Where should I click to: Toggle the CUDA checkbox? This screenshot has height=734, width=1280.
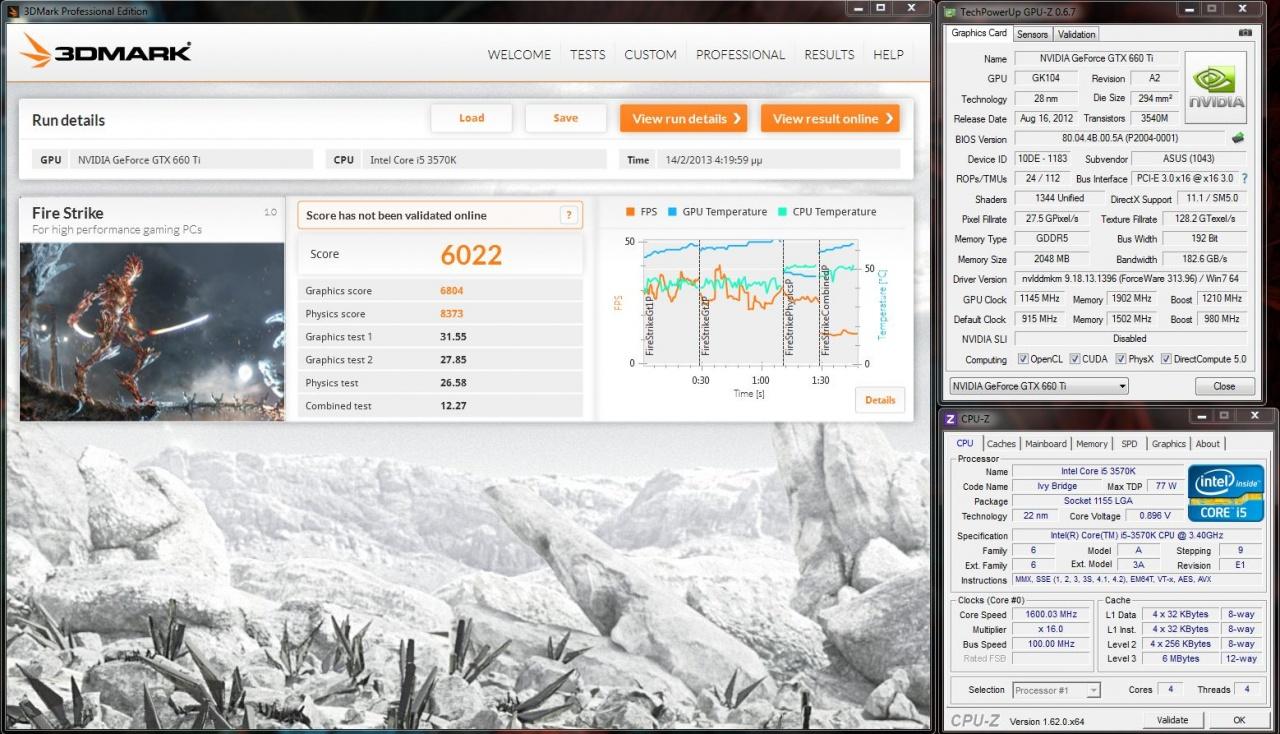(1075, 359)
